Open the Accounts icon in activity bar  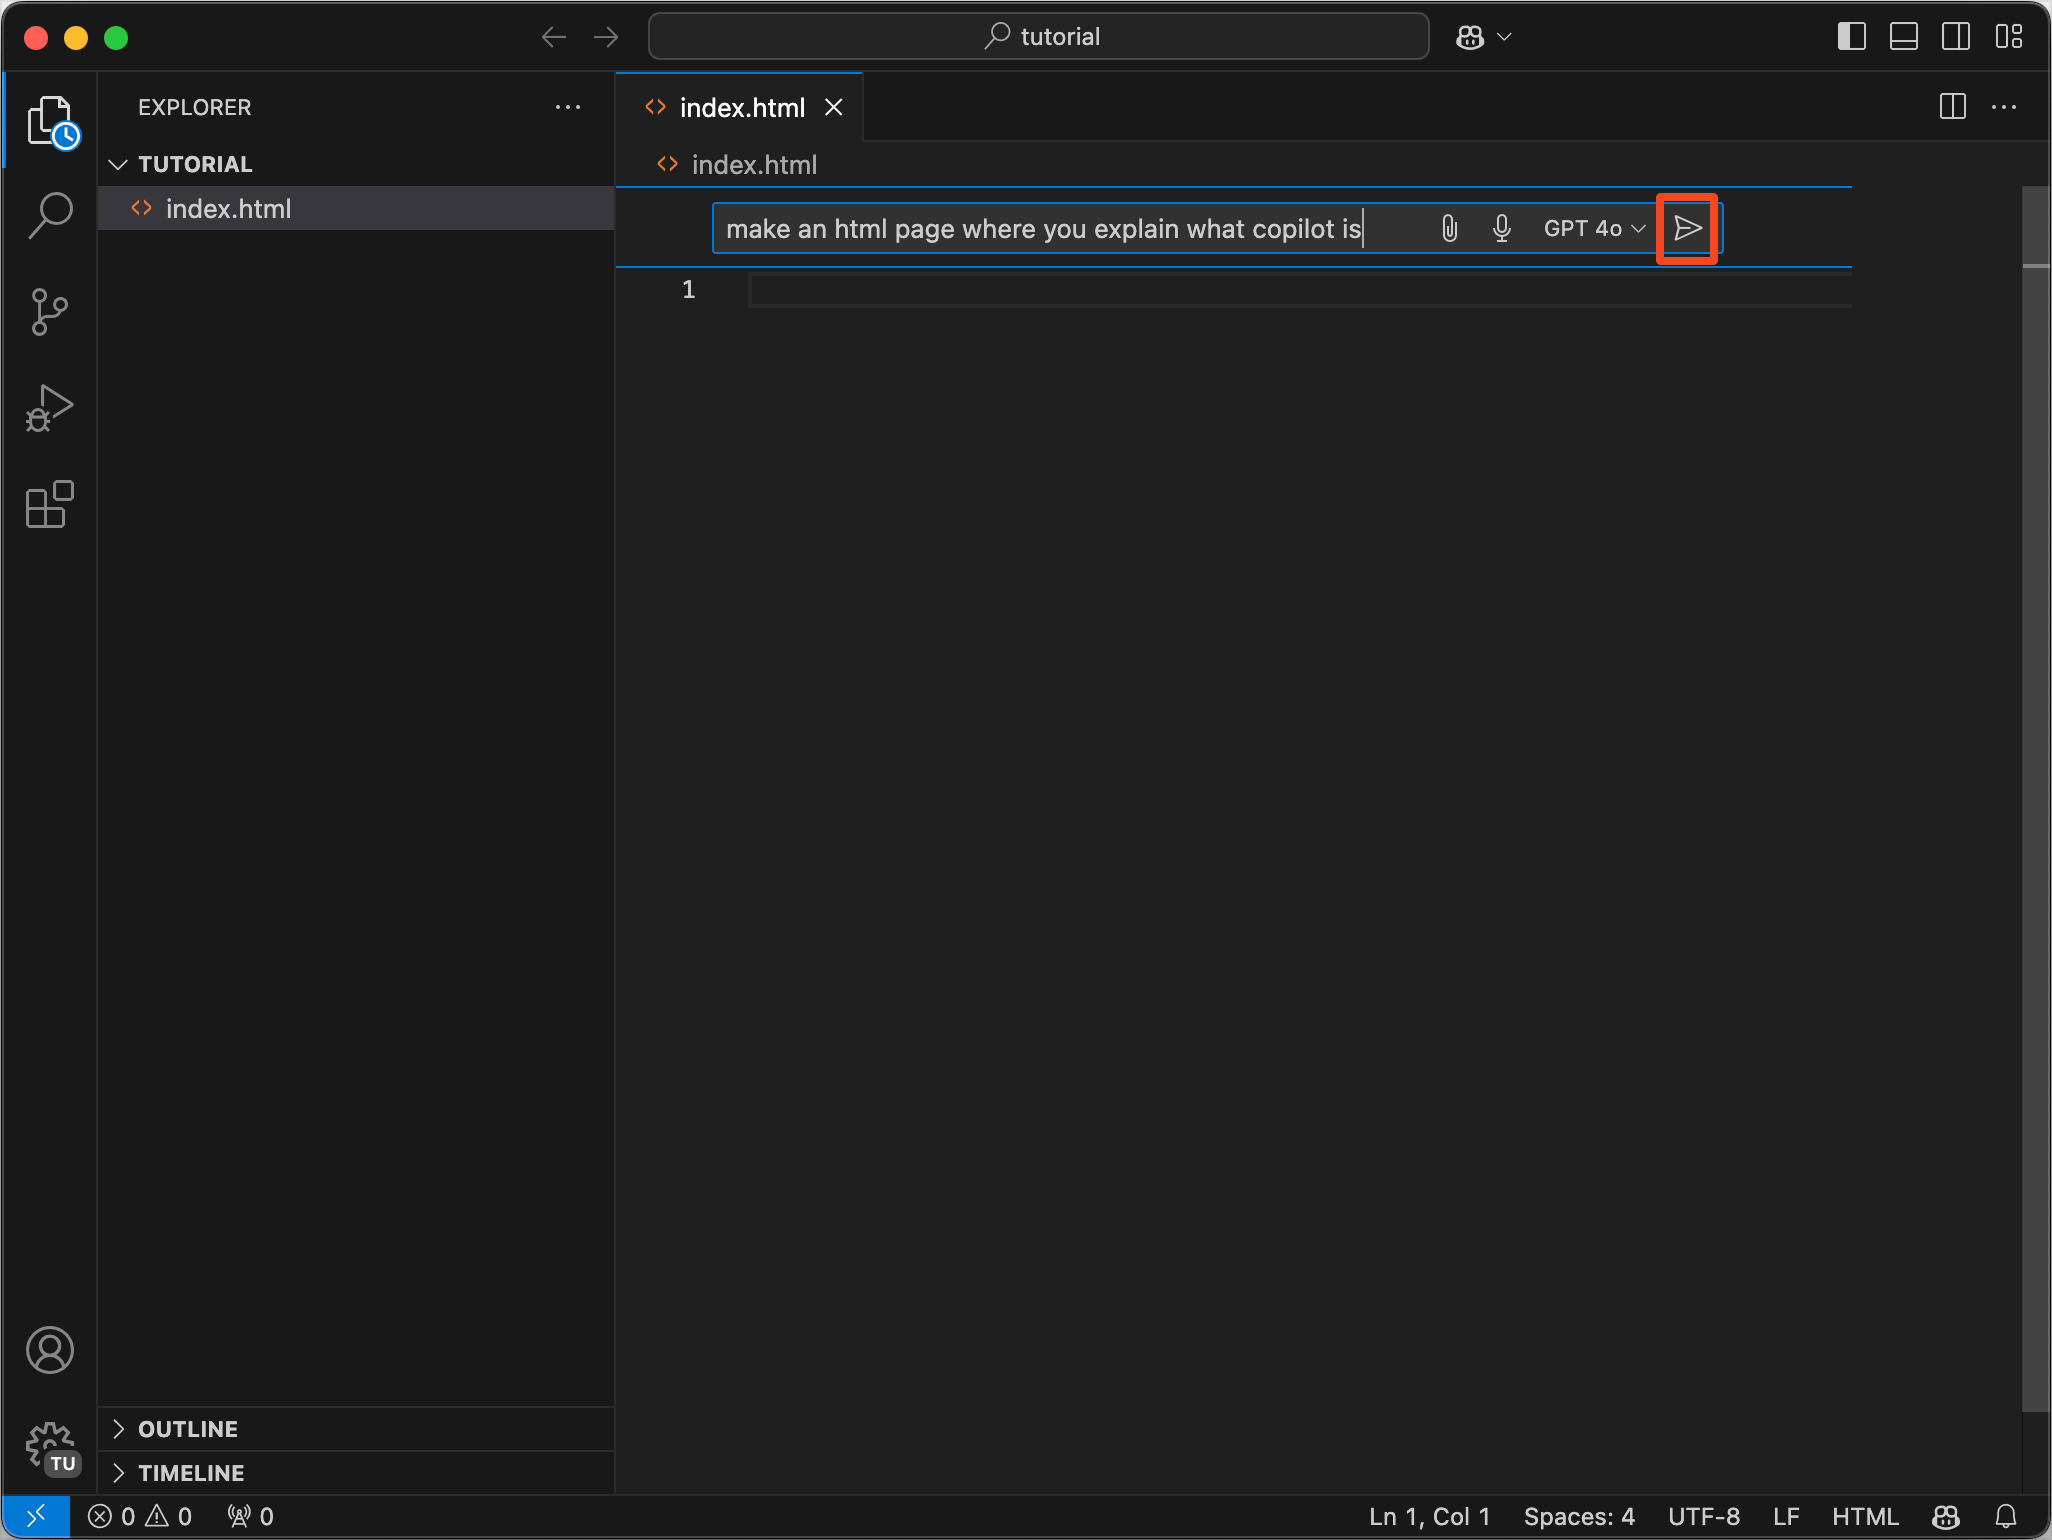coord(50,1350)
